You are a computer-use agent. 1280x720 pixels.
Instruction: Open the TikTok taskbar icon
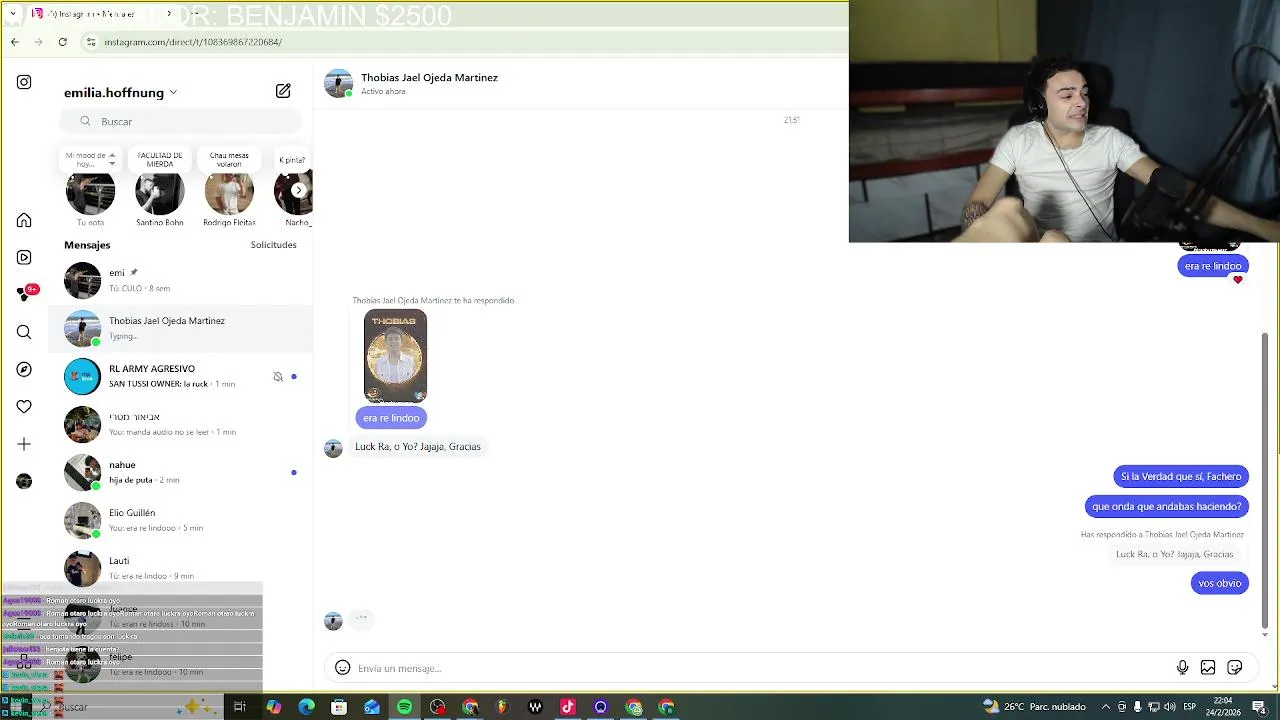(x=568, y=707)
